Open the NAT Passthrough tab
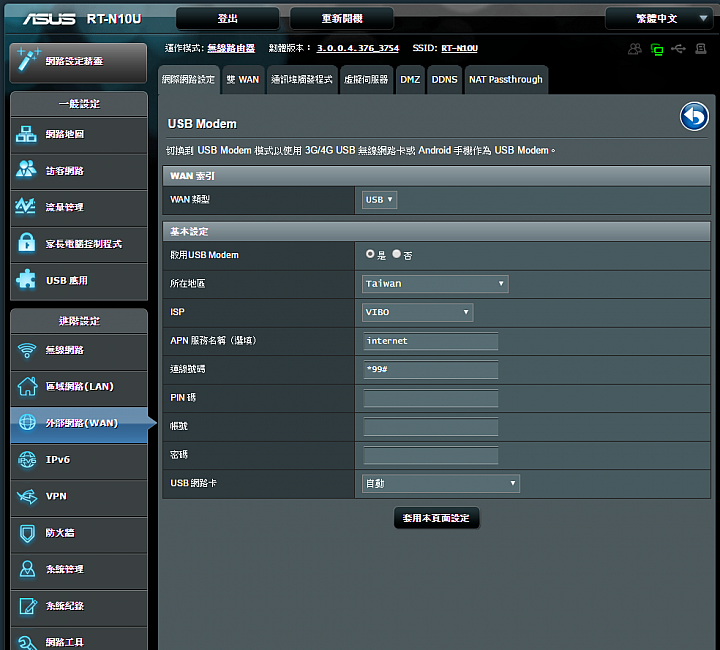Viewport: 720px width, 650px height. (506, 79)
